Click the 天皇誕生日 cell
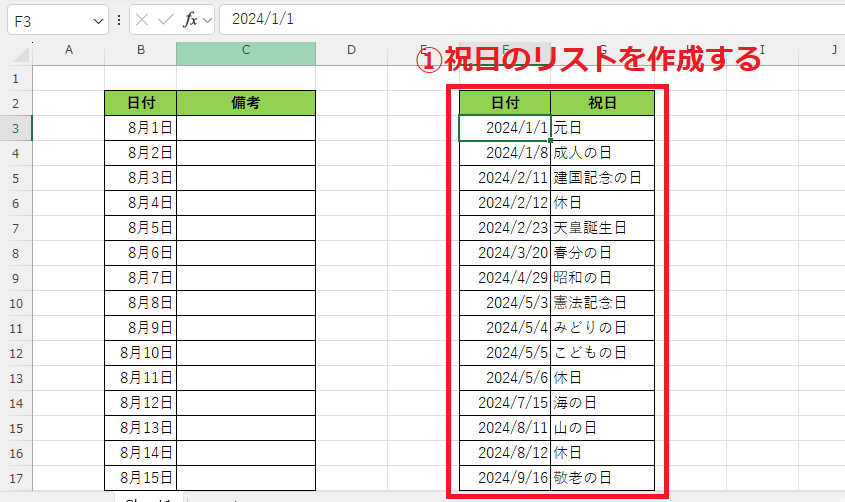 (602, 228)
